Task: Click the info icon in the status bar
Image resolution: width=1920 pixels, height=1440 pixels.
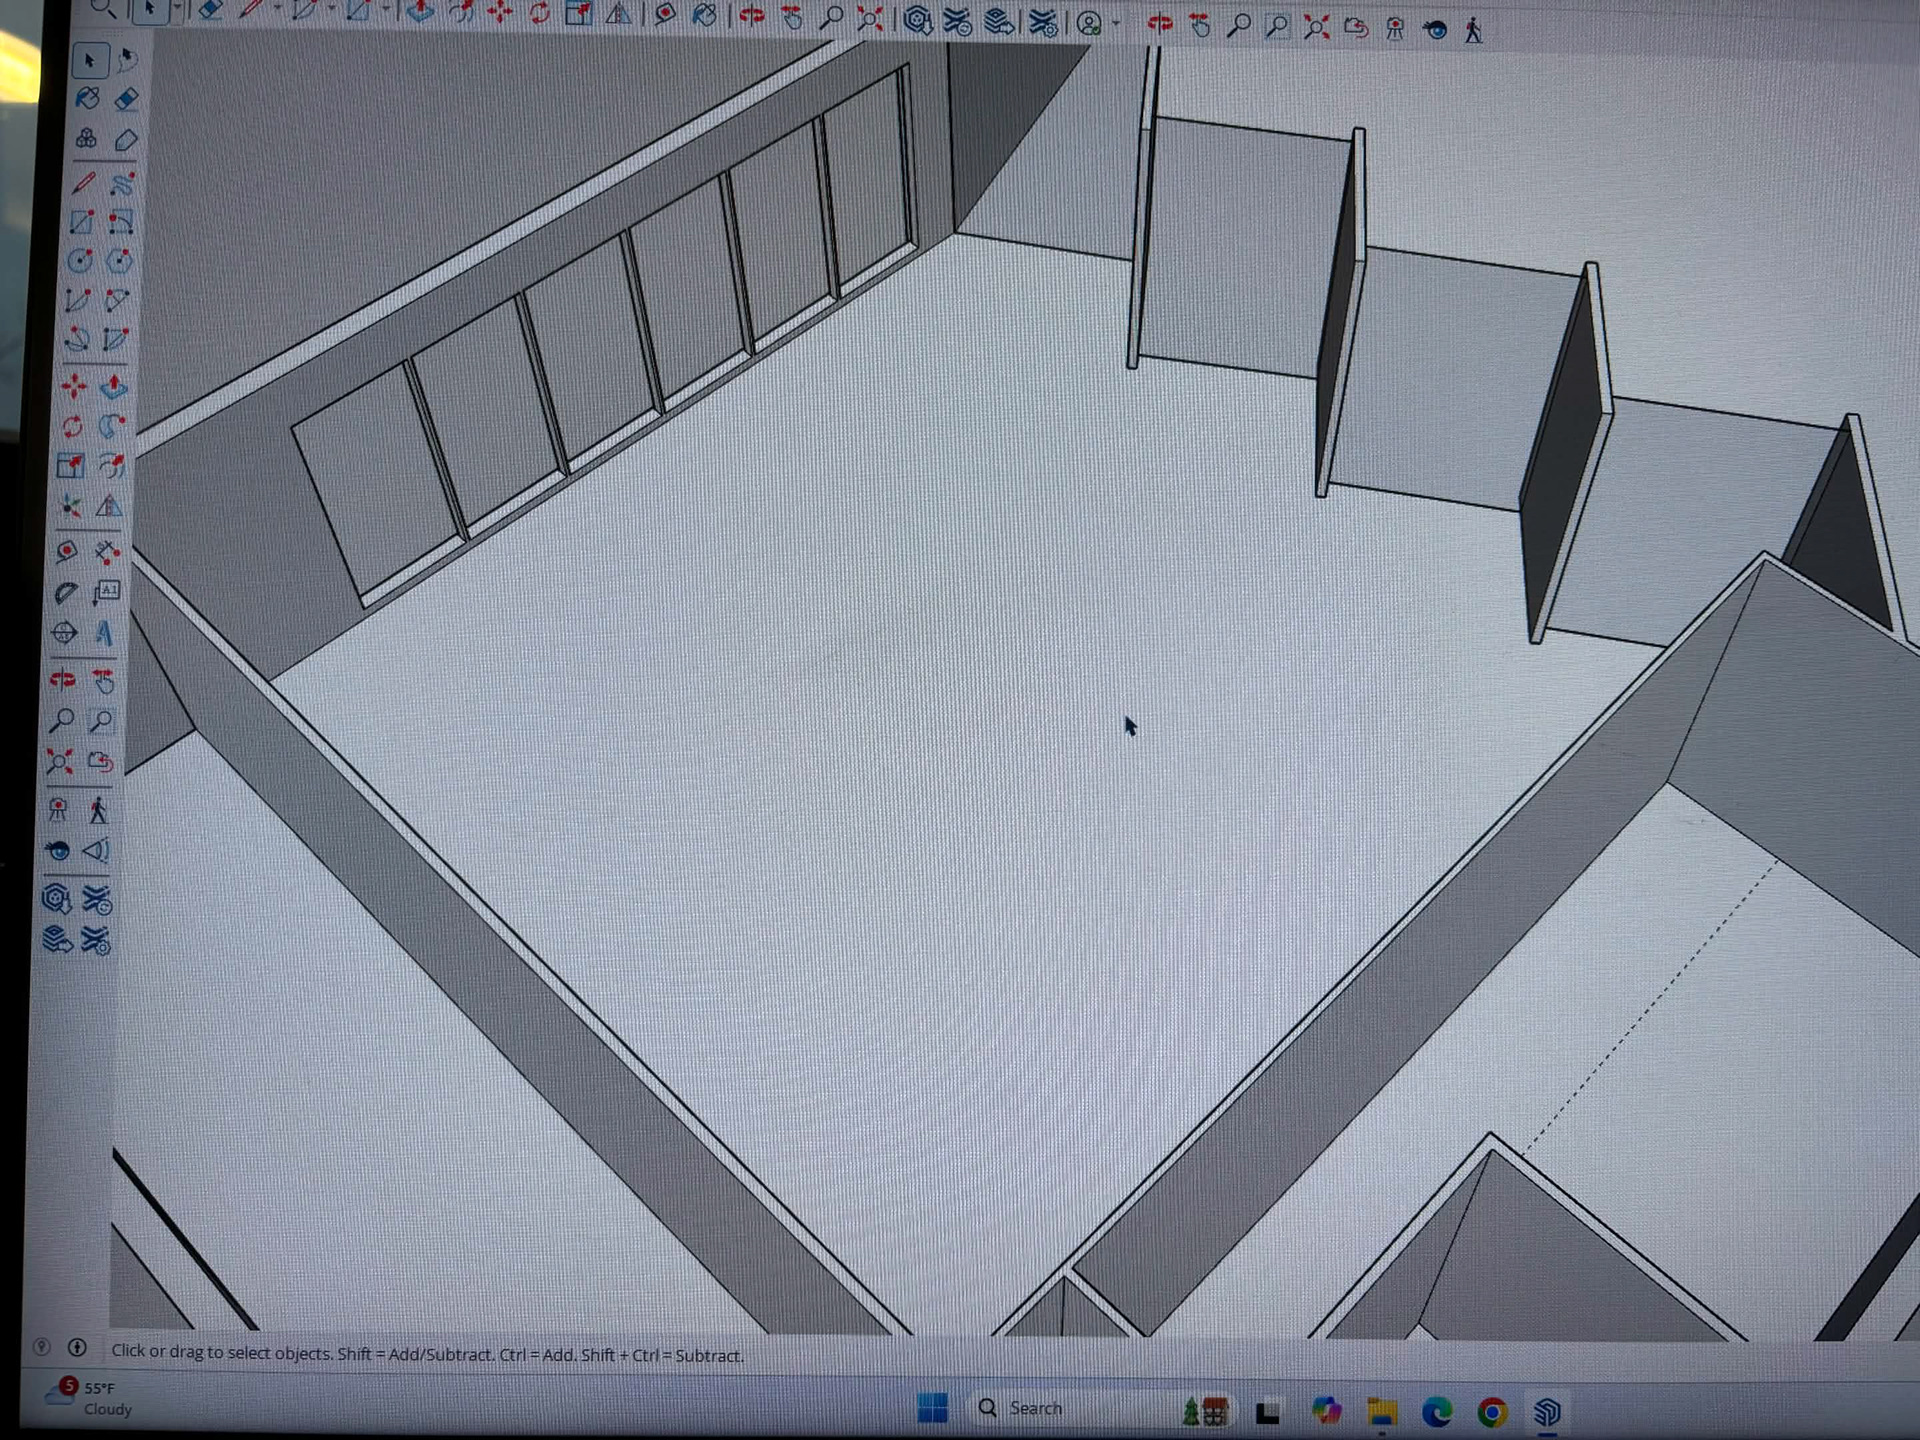Action: click(x=77, y=1347)
